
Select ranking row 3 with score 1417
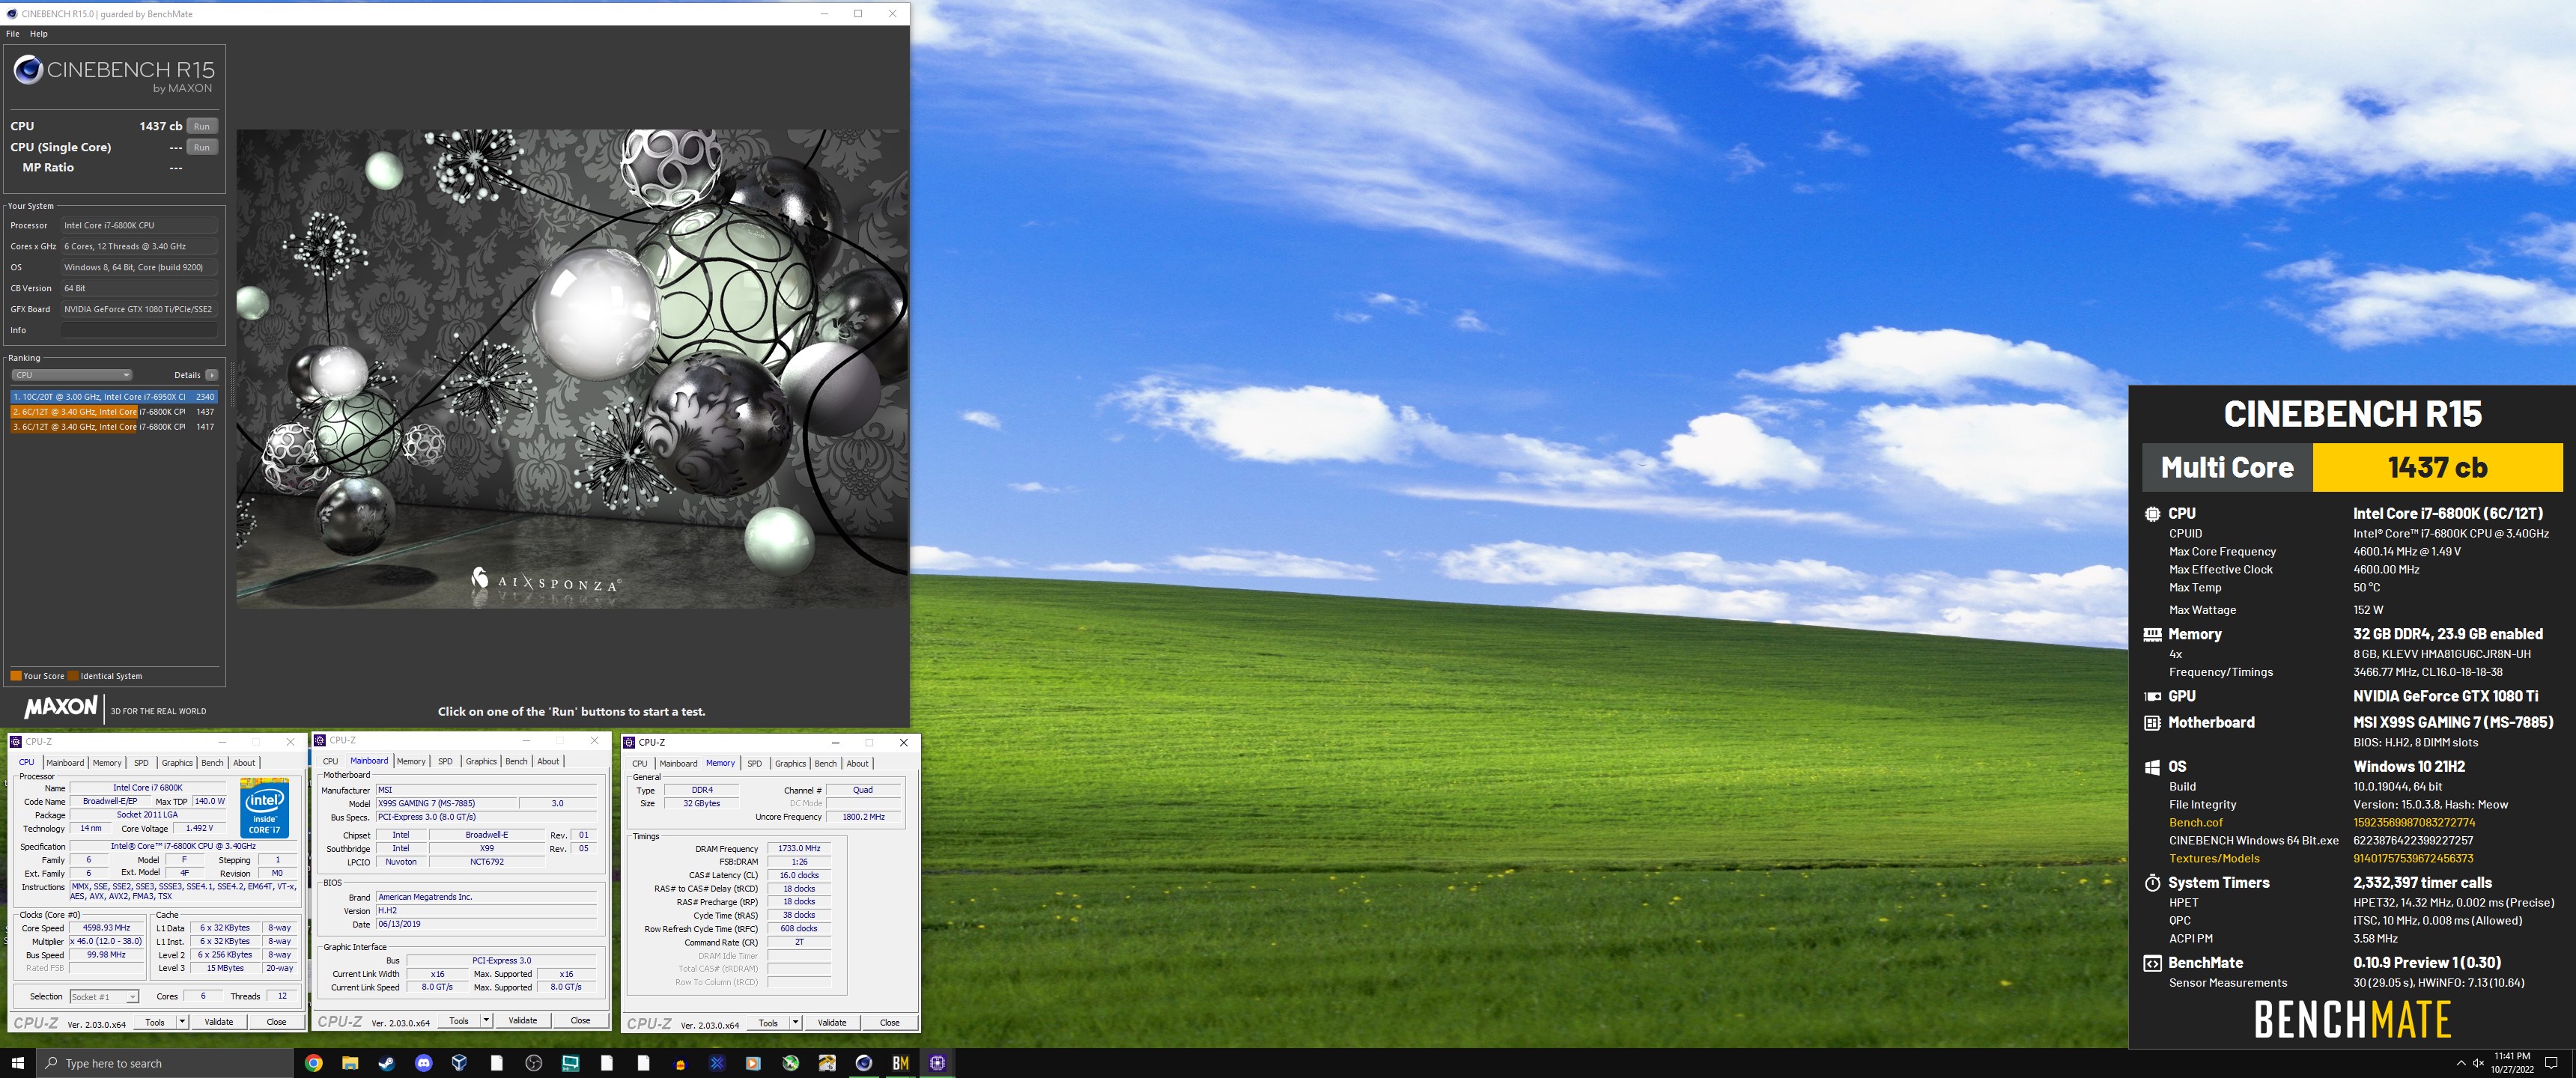click(x=113, y=427)
